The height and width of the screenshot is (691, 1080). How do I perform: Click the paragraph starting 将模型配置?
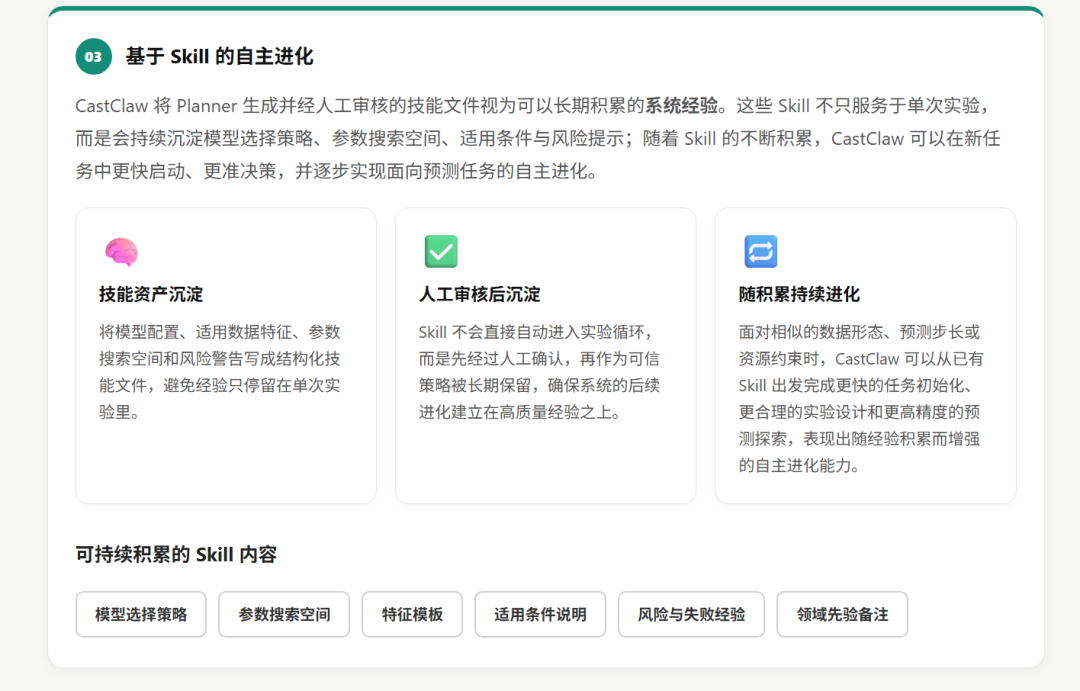point(220,372)
